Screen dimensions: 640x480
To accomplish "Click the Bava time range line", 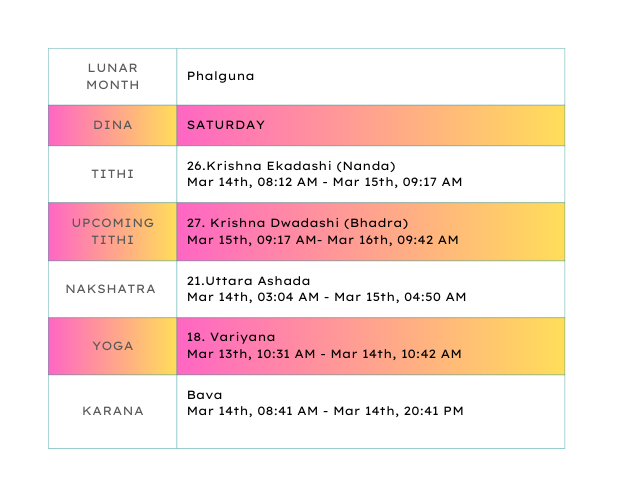I will tap(324, 411).
